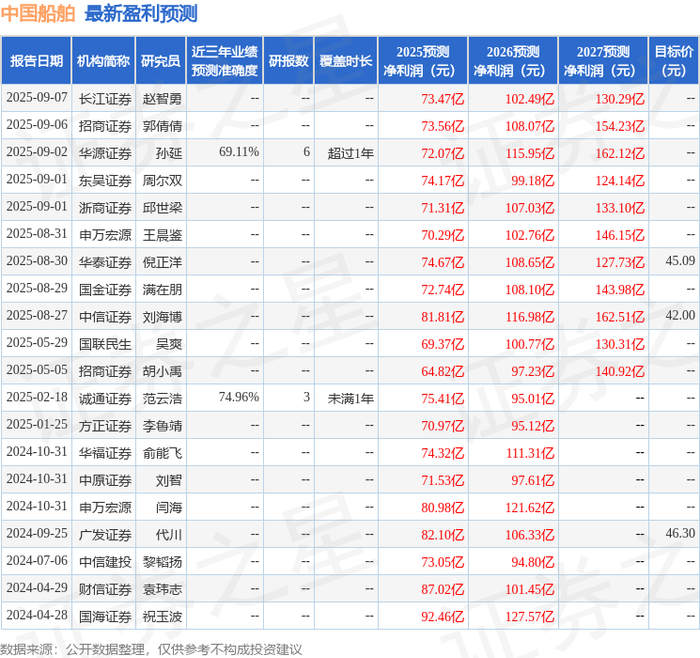Click the 机构简称 column header

pyautogui.click(x=103, y=61)
